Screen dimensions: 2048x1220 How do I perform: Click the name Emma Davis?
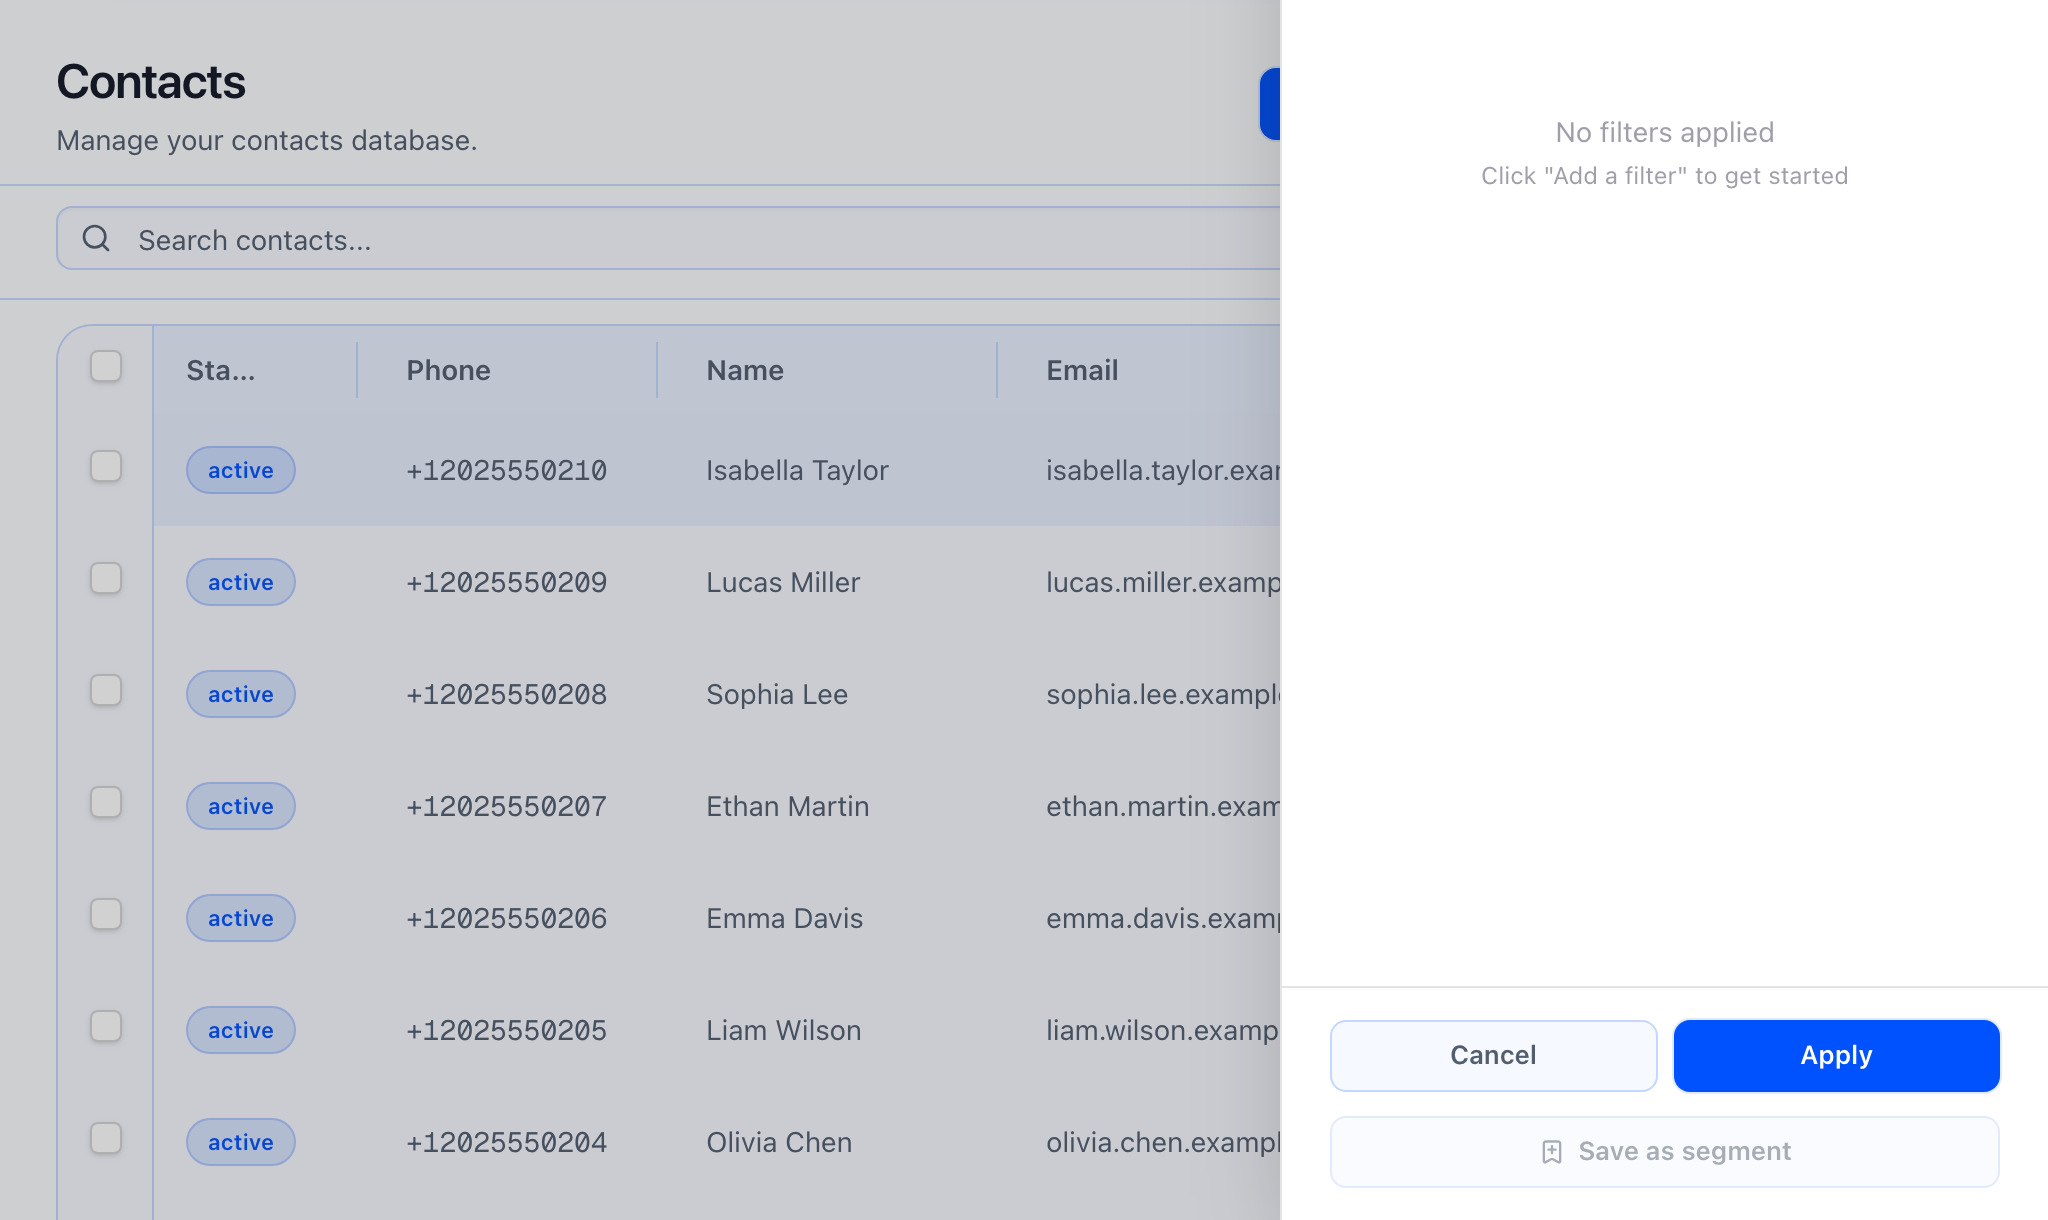[784, 918]
